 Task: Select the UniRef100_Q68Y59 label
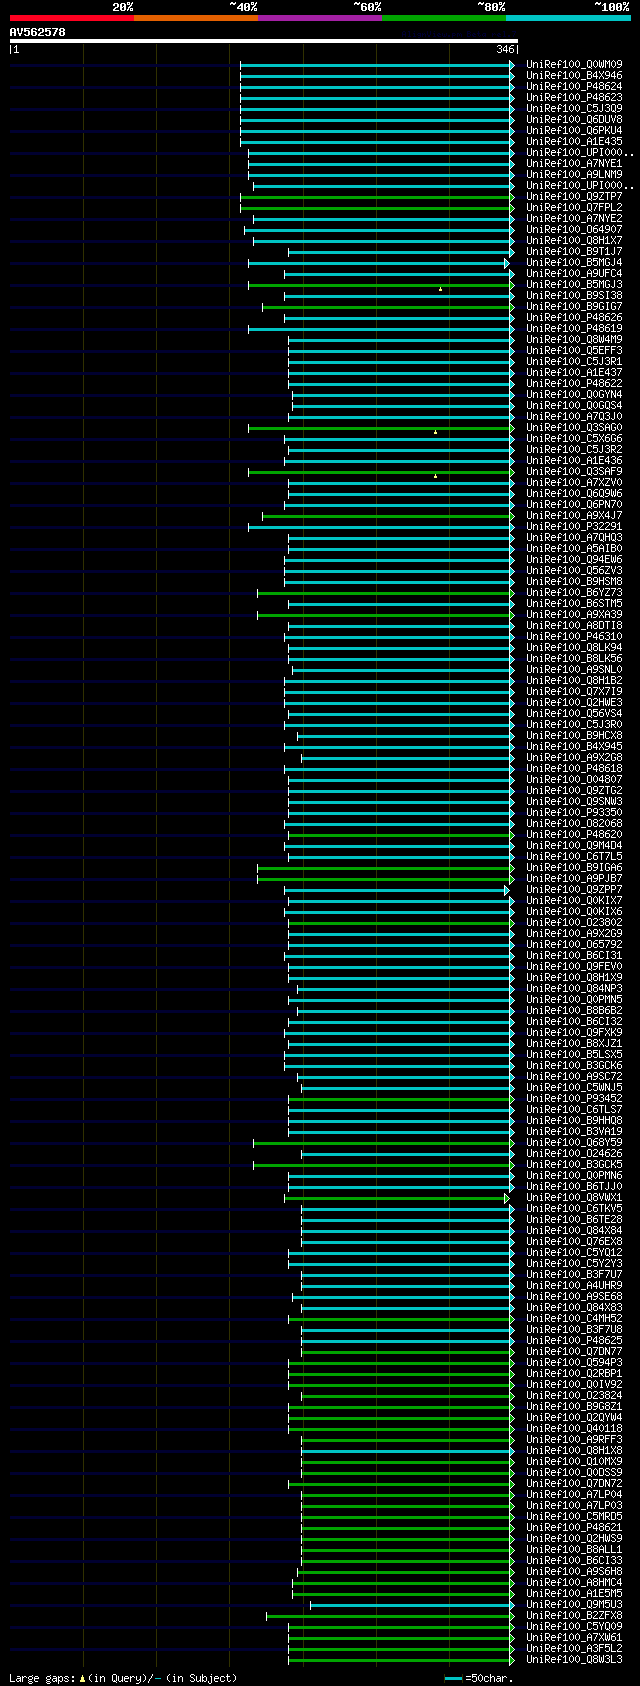[x=574, y=1143]
